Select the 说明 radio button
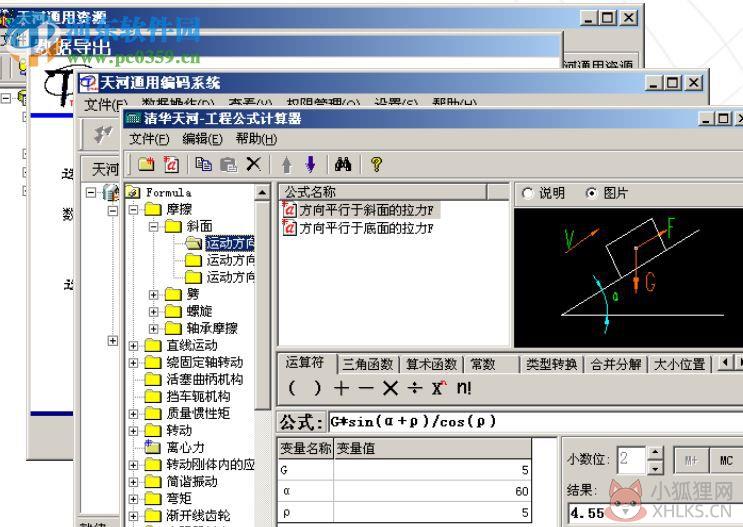The height and width of the screenshot is (527, 743). pos(527,193)
